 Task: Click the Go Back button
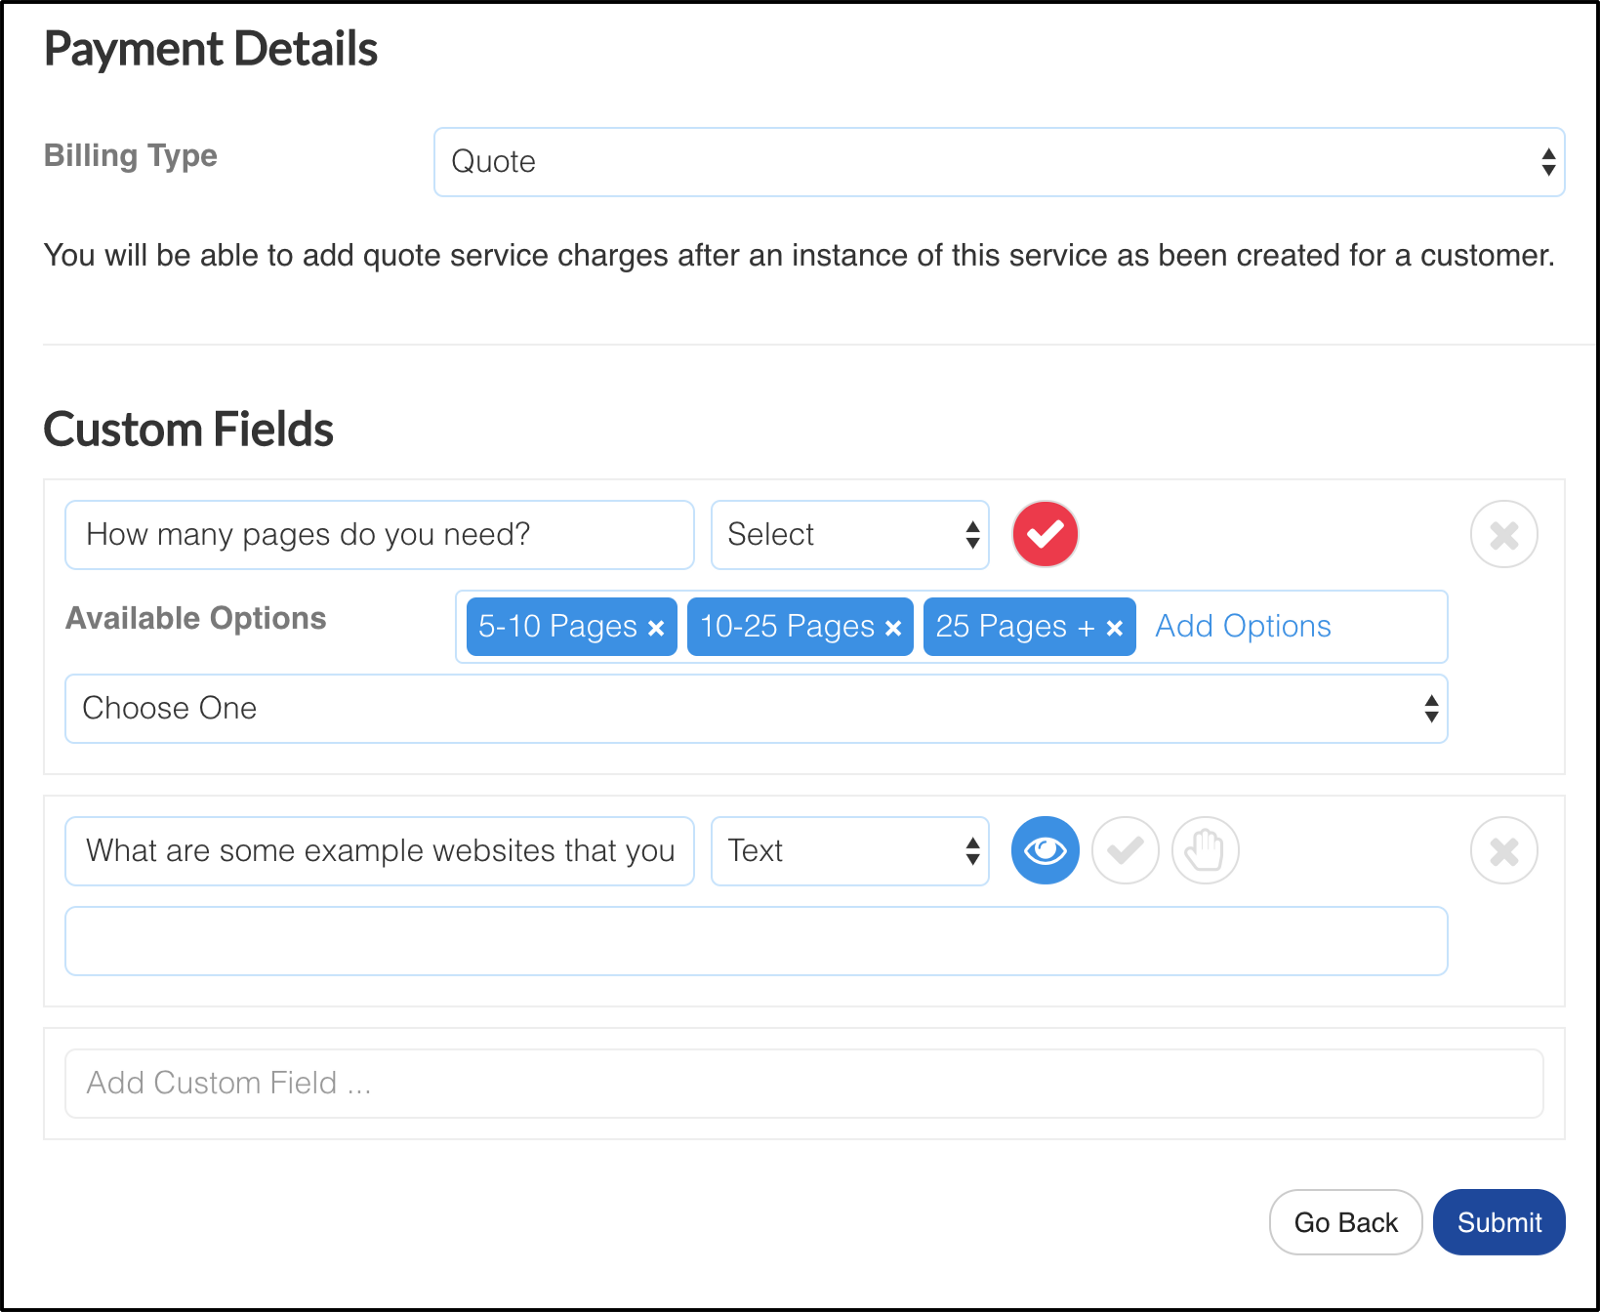(1345, 1222)
